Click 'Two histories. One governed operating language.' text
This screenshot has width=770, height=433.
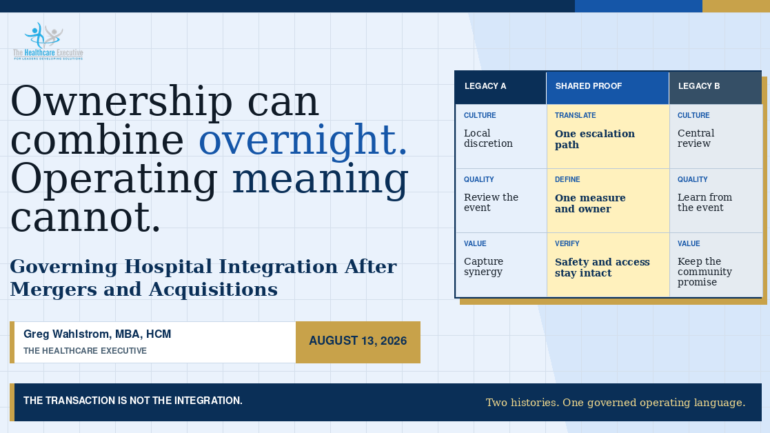tap(615, 403)
